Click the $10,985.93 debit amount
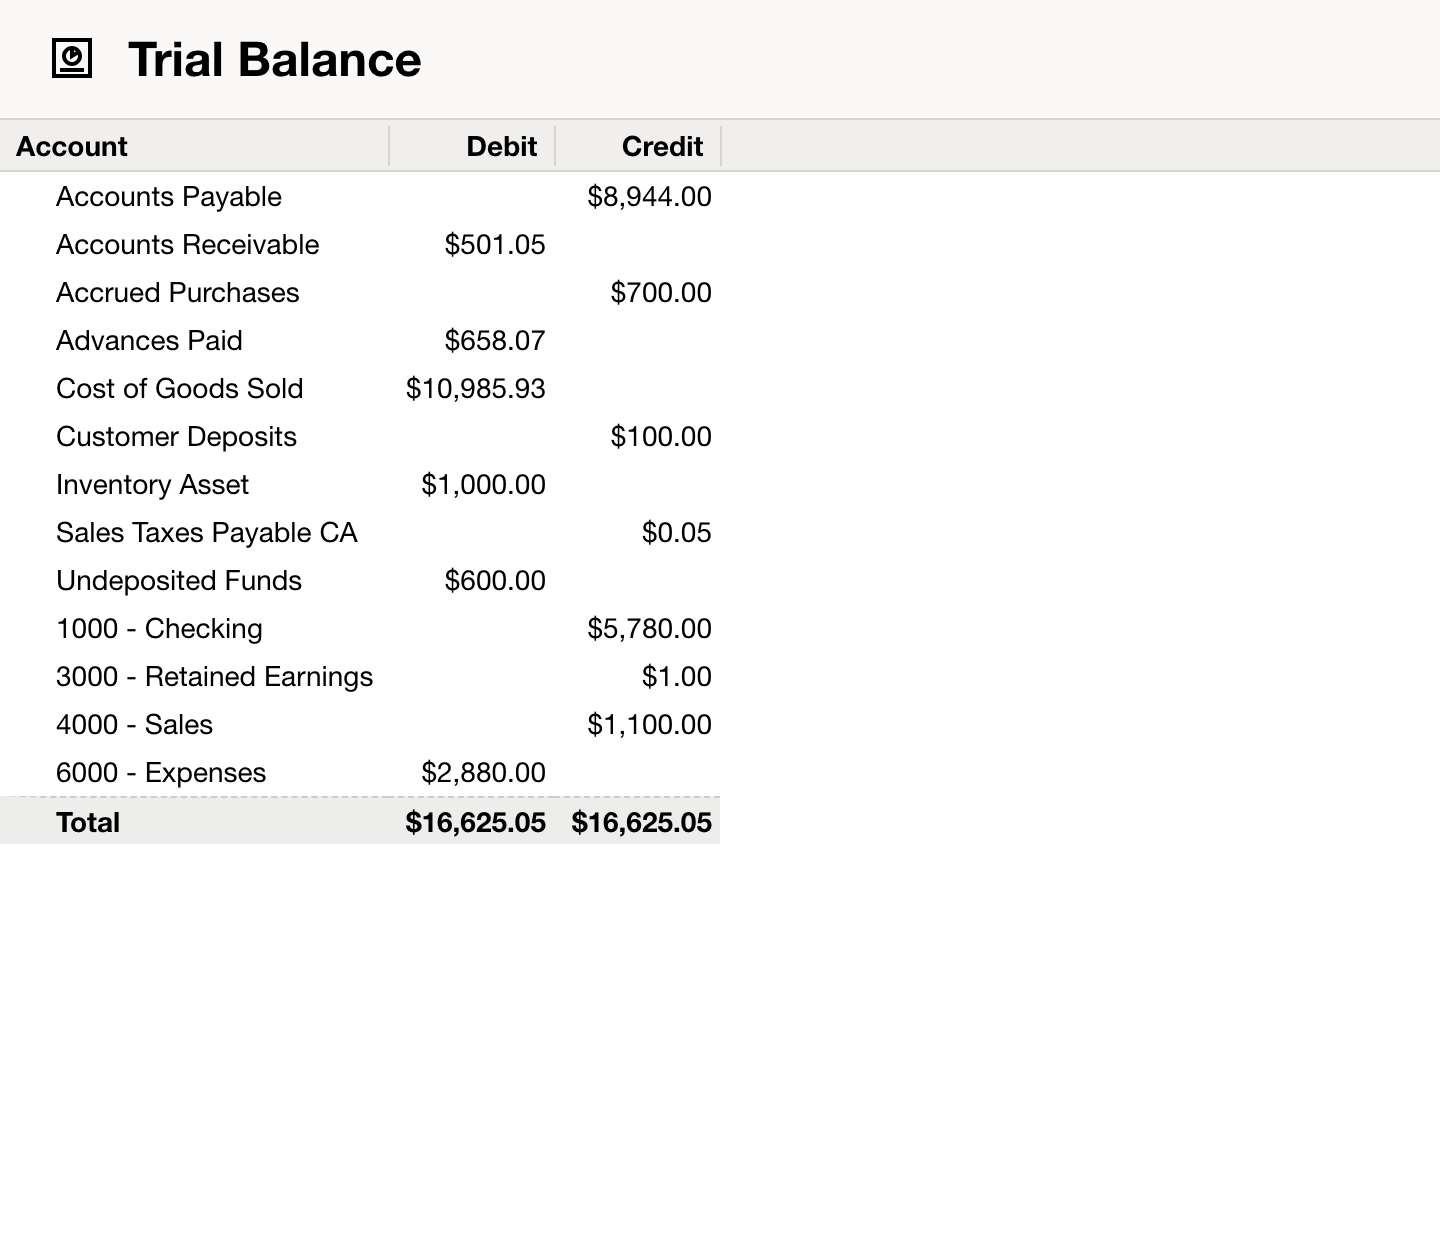Image resolution: width=1440 pixels, height=1240 pixels. (476, 389)
